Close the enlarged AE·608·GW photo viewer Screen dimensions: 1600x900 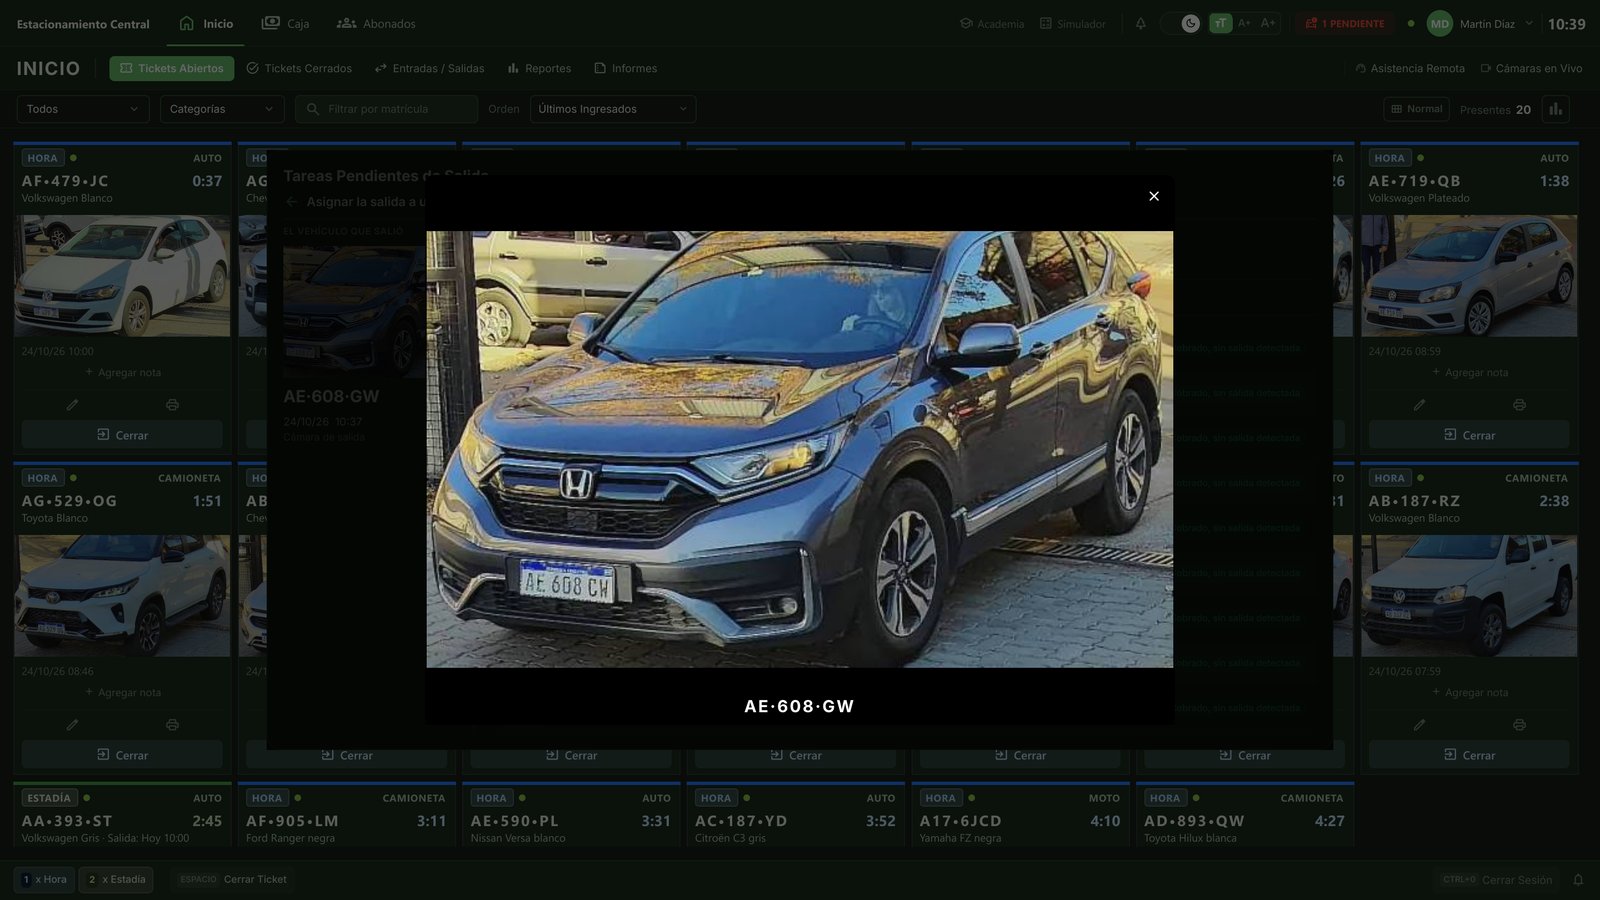point(1154,196)
